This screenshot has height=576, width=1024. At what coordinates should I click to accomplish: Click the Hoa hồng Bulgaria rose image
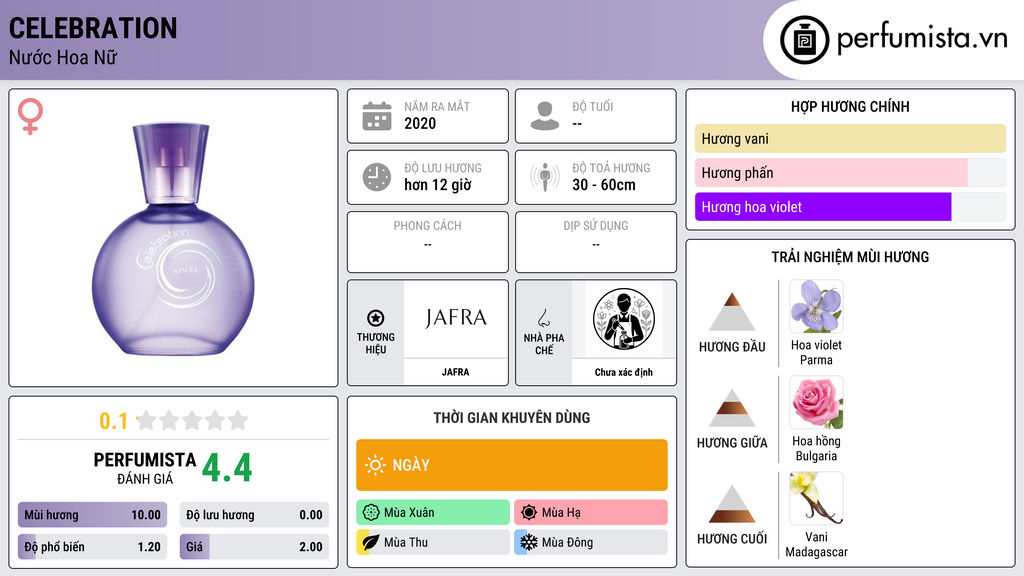click(816, 402)
